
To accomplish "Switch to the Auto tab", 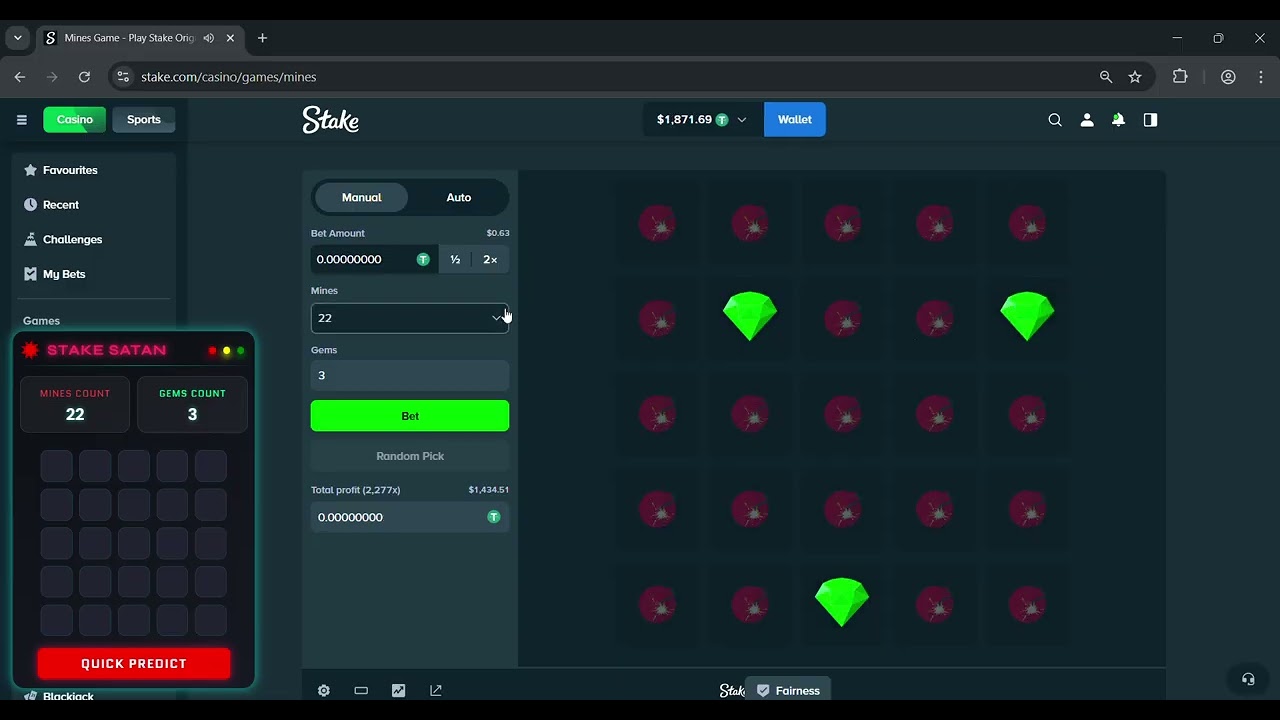I will pos(459,197).
